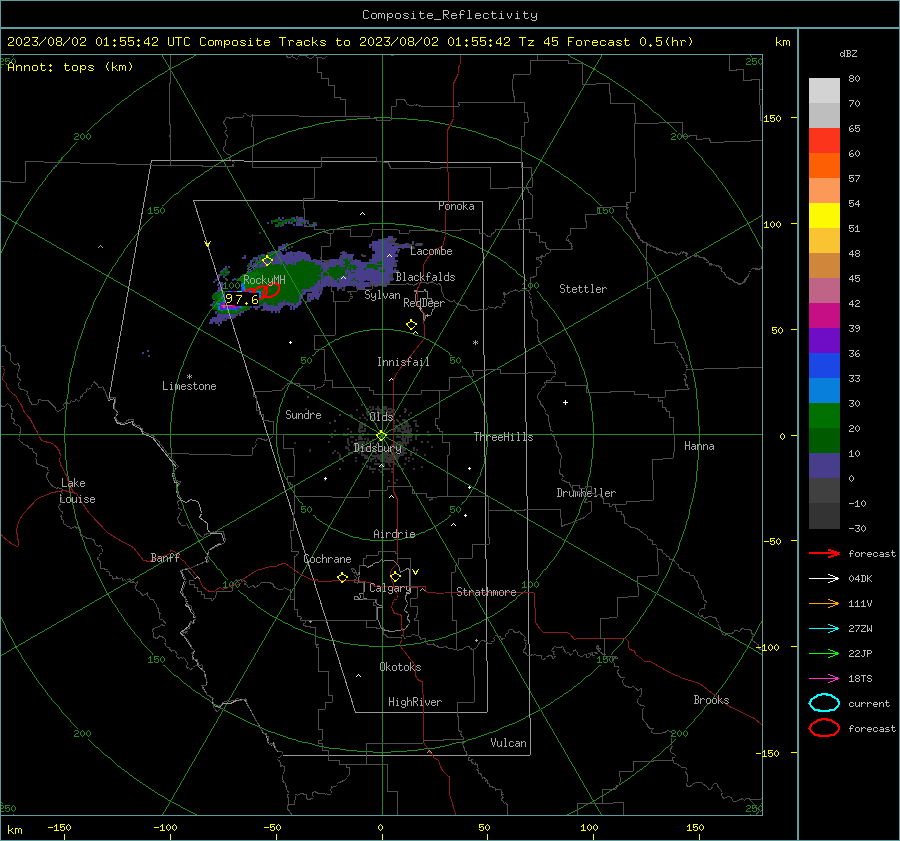Click the cyan current ellipse legend symbol
The width and height of the screenshot is (900, 841).
coord(824,703)
